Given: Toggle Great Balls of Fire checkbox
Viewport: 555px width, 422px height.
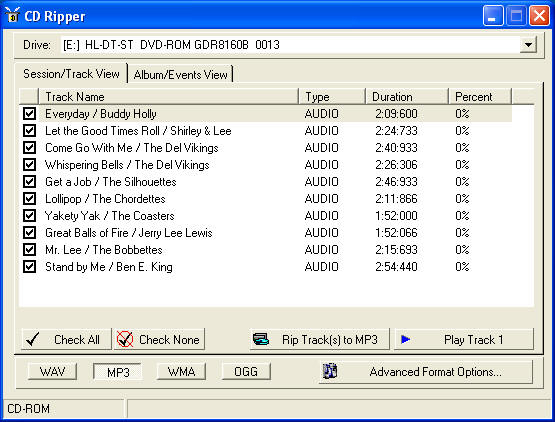Looking at the screenshot, I should tap(29, 233).
